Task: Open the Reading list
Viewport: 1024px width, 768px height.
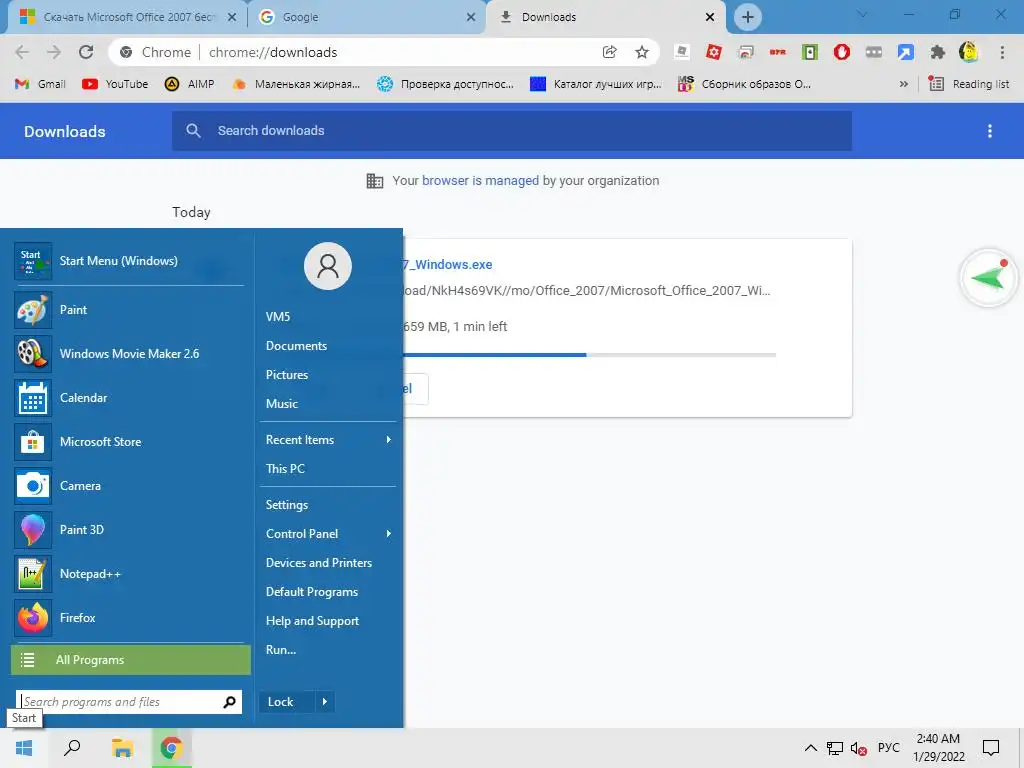Action: tap(969, 84)
